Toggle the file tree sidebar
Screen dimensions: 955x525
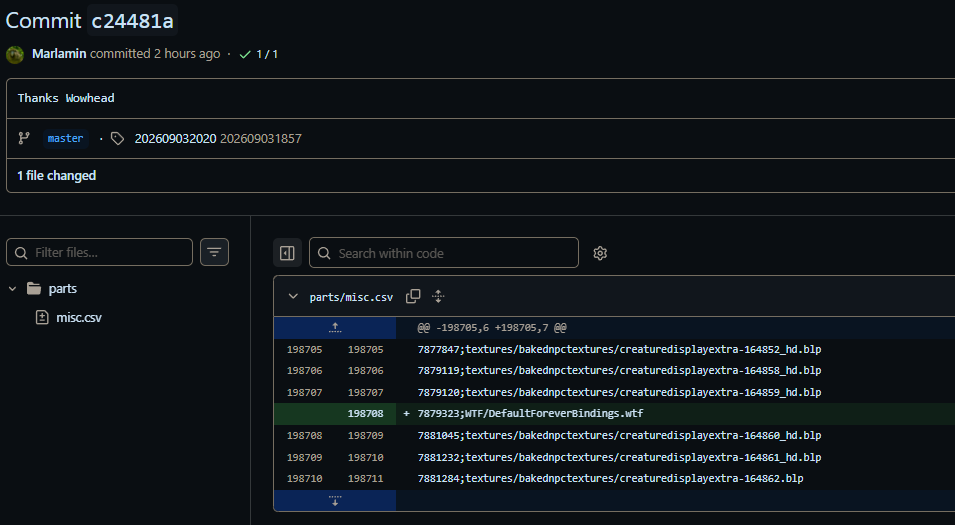pos(287,253)
